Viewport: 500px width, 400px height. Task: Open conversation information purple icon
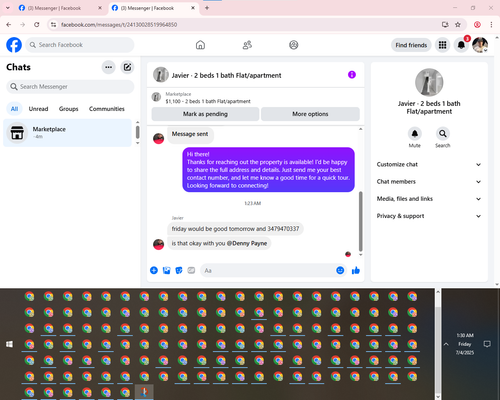(x=352, y=75)
